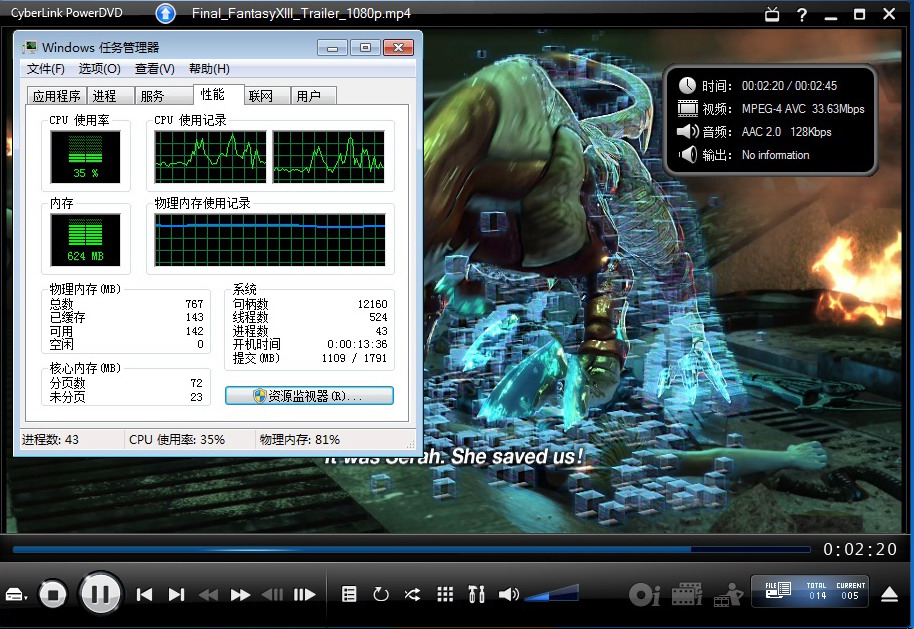Open the movie remix clip icon

click(687, 595)
